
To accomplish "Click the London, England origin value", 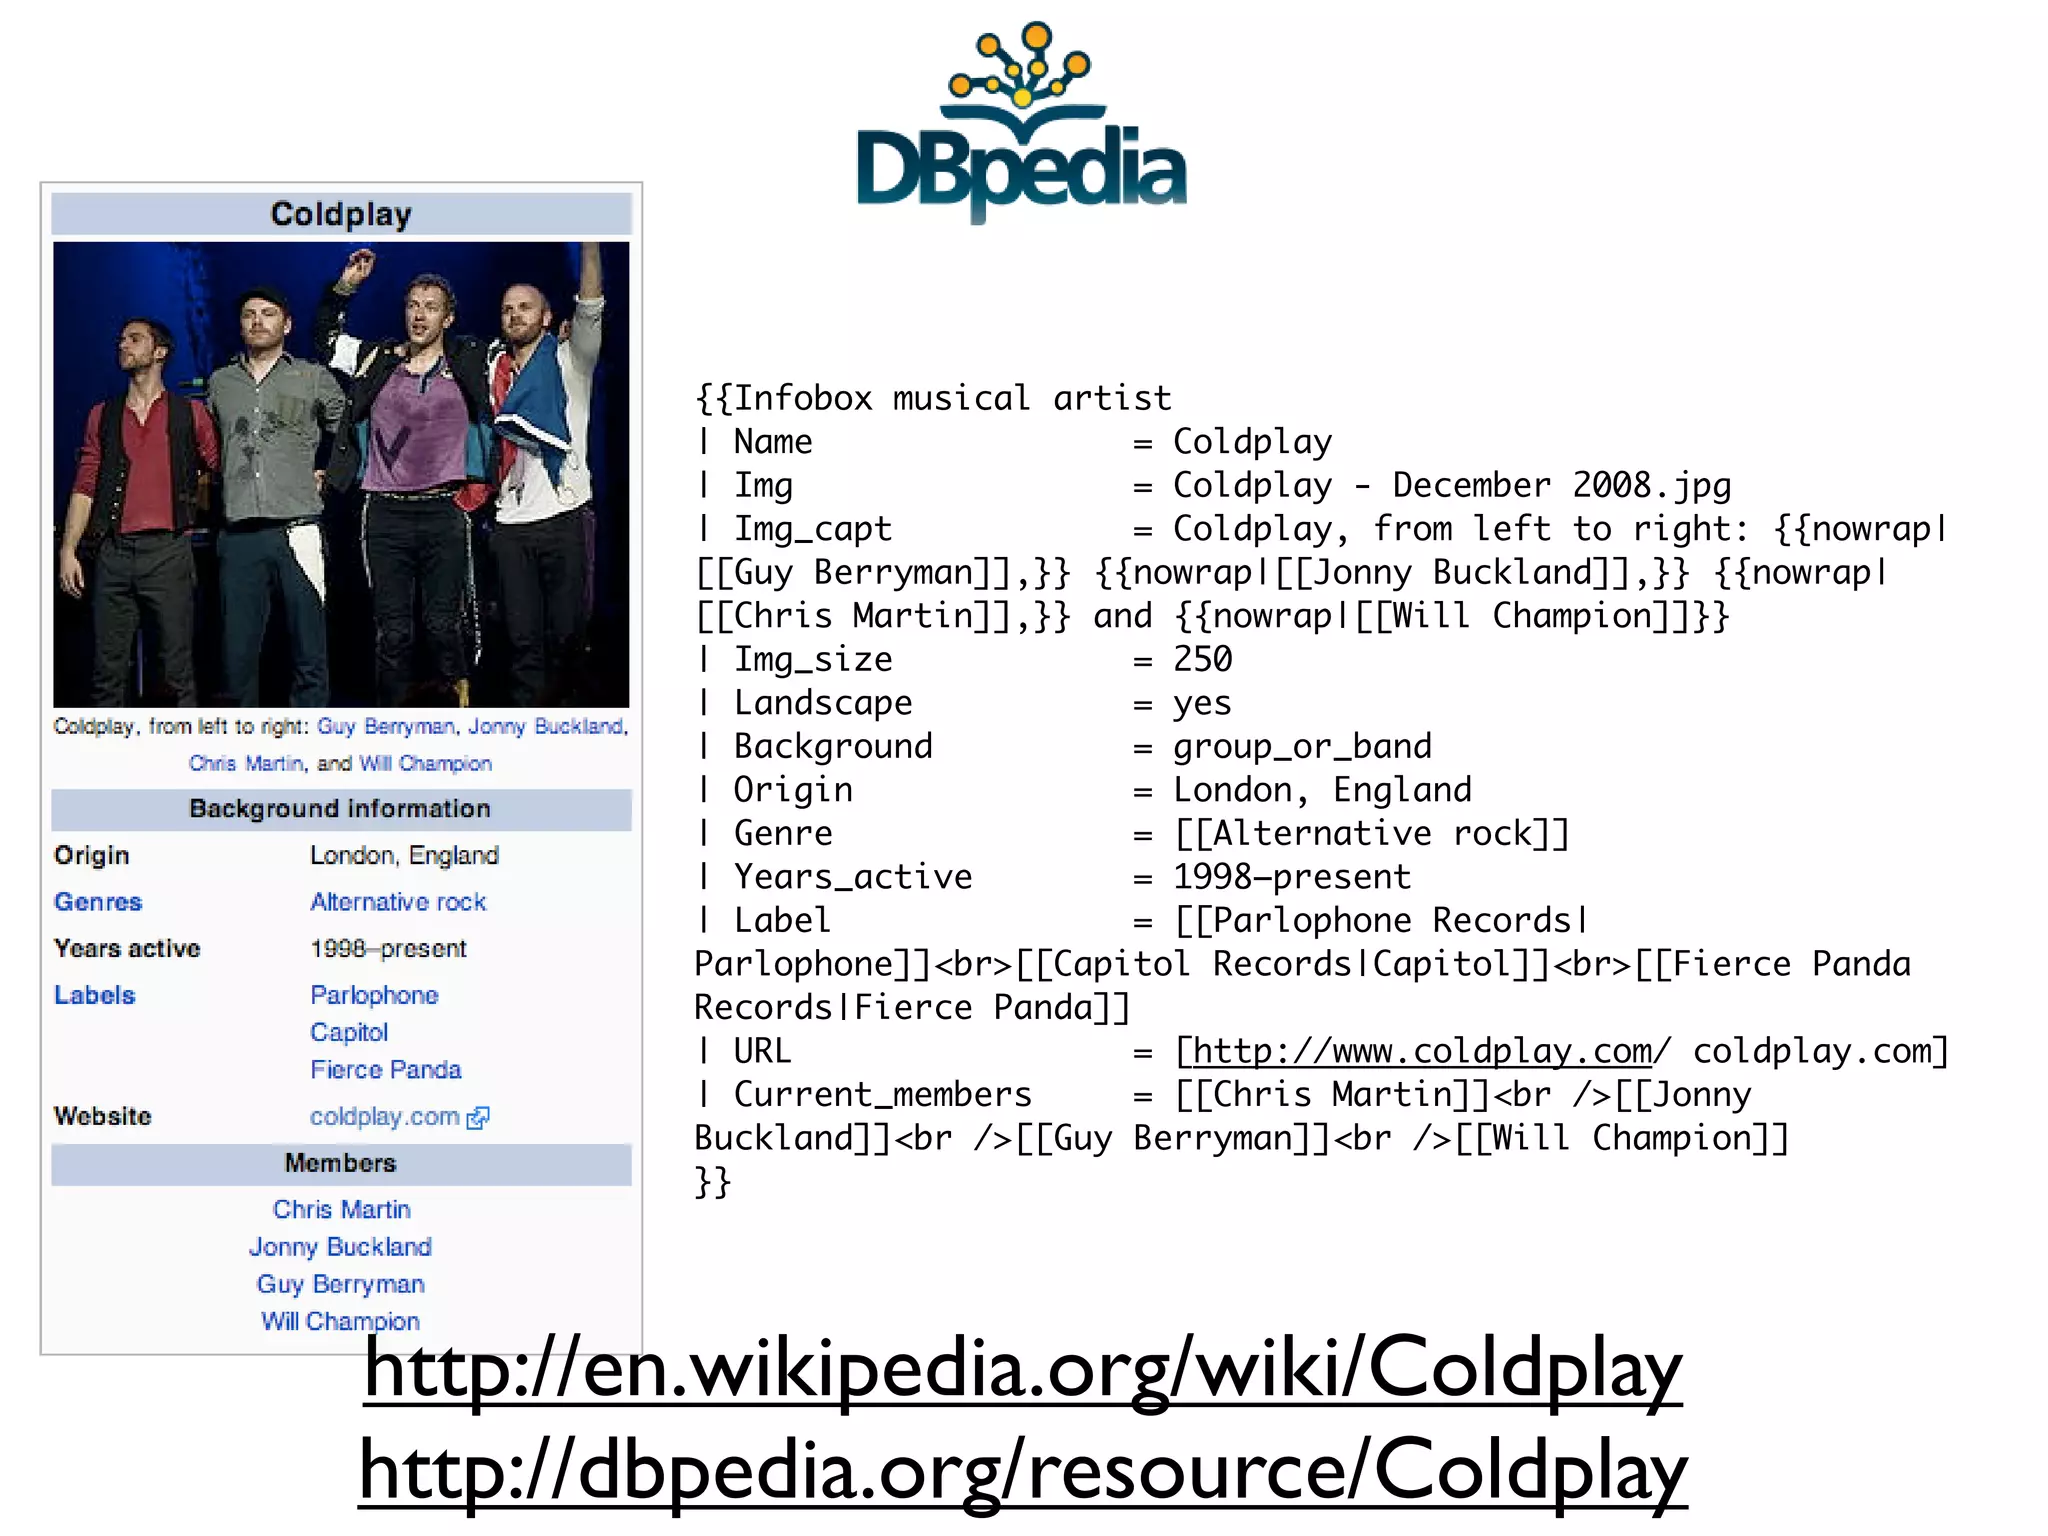I will (404, 856).
